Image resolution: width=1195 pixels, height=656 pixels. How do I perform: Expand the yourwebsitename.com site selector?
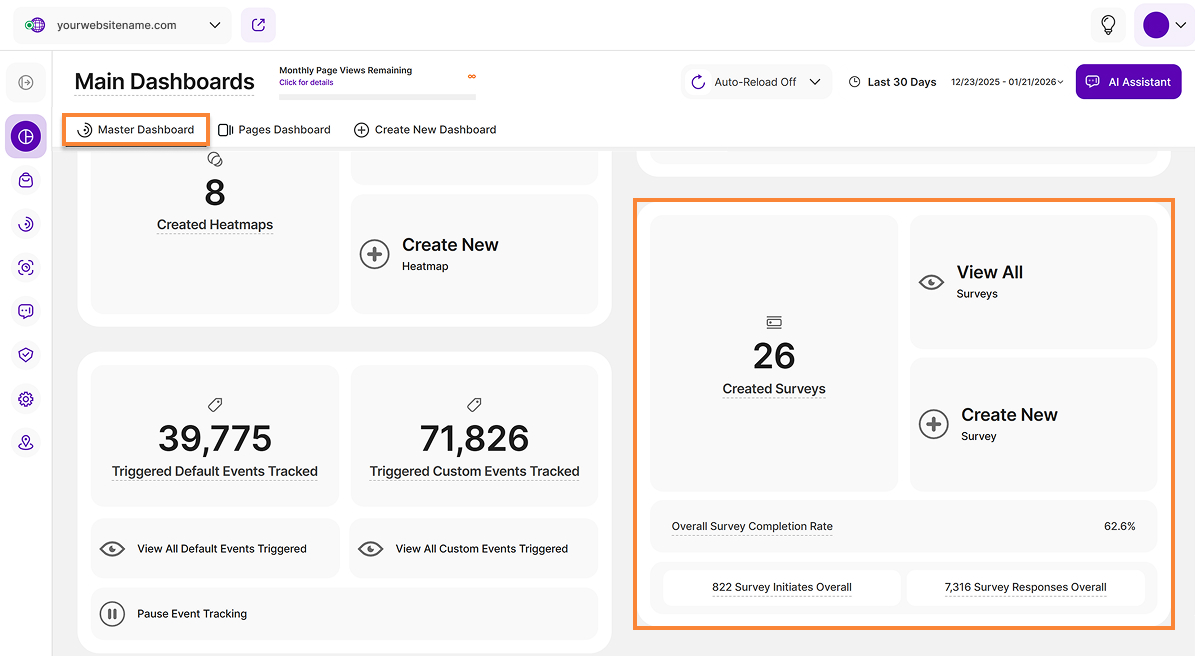point(122,25)
